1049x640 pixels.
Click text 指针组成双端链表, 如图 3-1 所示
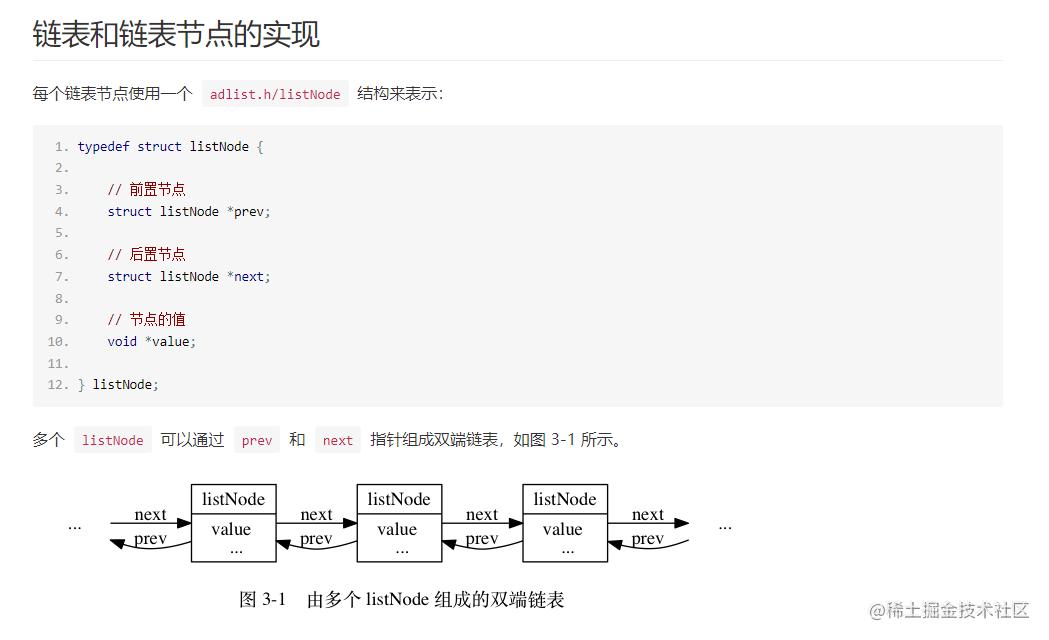tap(495, 439)
